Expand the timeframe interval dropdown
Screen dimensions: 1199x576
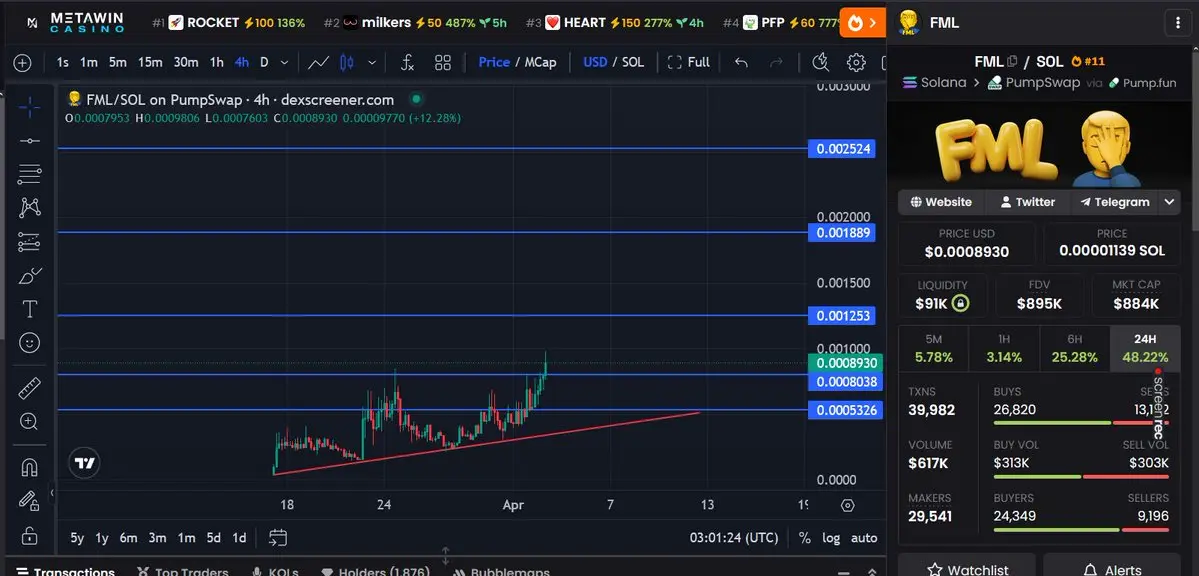(x=284, y=63)
